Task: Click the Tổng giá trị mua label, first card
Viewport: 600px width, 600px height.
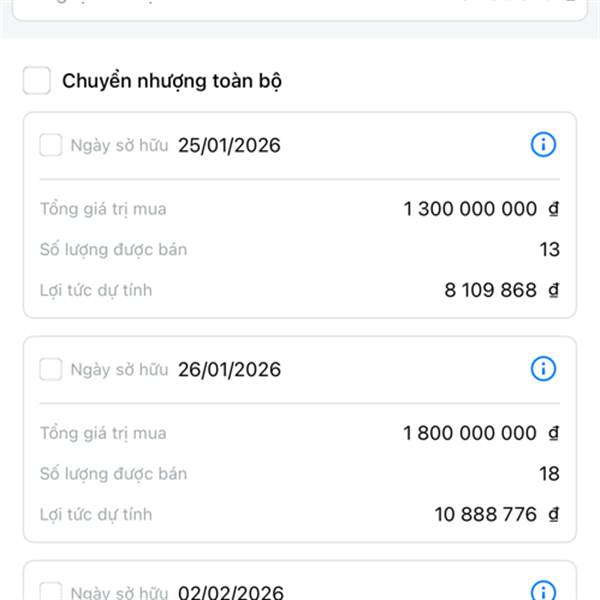Action: coord(103,209)
